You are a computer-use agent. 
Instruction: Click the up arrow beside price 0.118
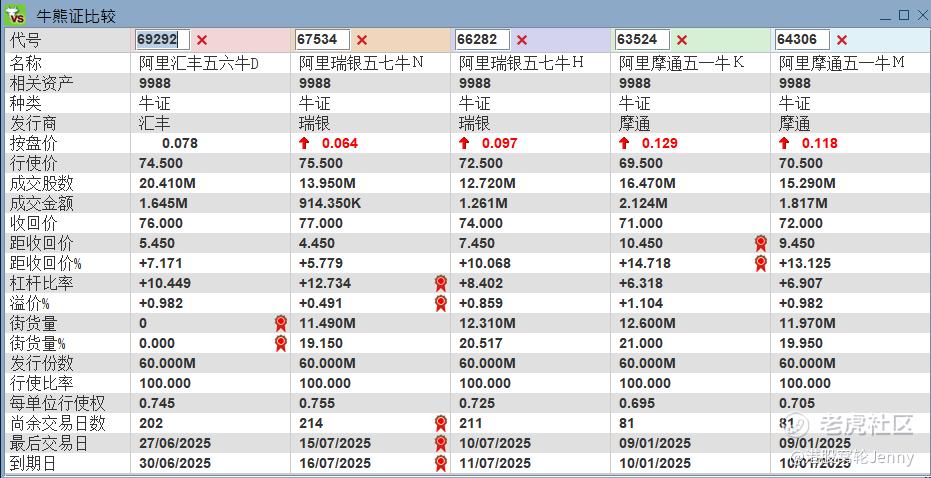tap(784, 143)
